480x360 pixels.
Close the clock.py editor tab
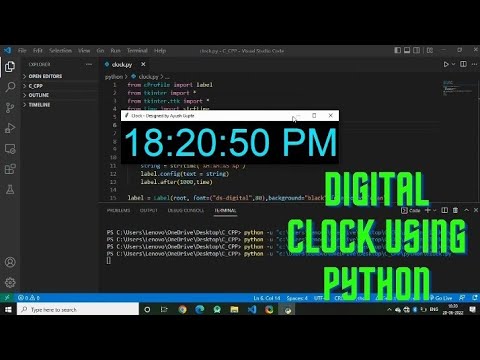pos(143,64)
